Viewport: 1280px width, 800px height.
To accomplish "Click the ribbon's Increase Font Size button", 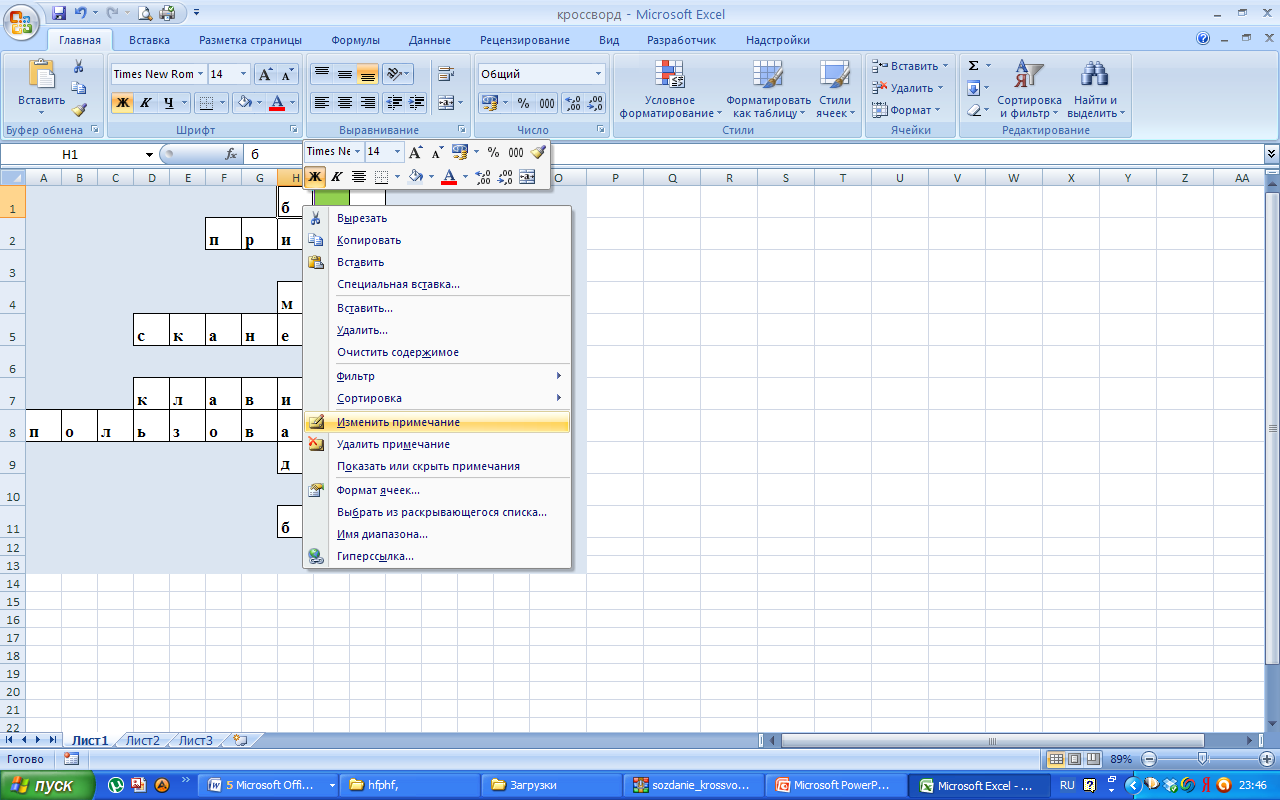I will (x=265, y=74).
